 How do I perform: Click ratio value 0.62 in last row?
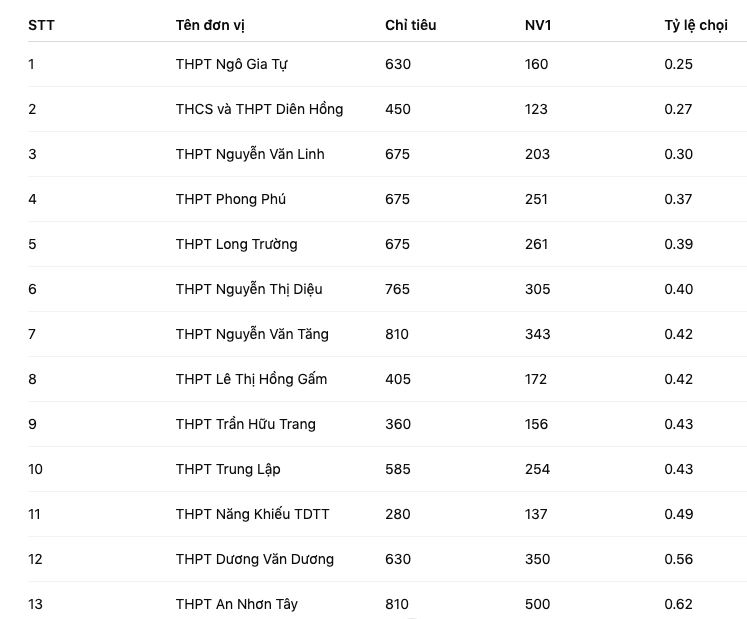pyautogui.click(x=678, y=604)
